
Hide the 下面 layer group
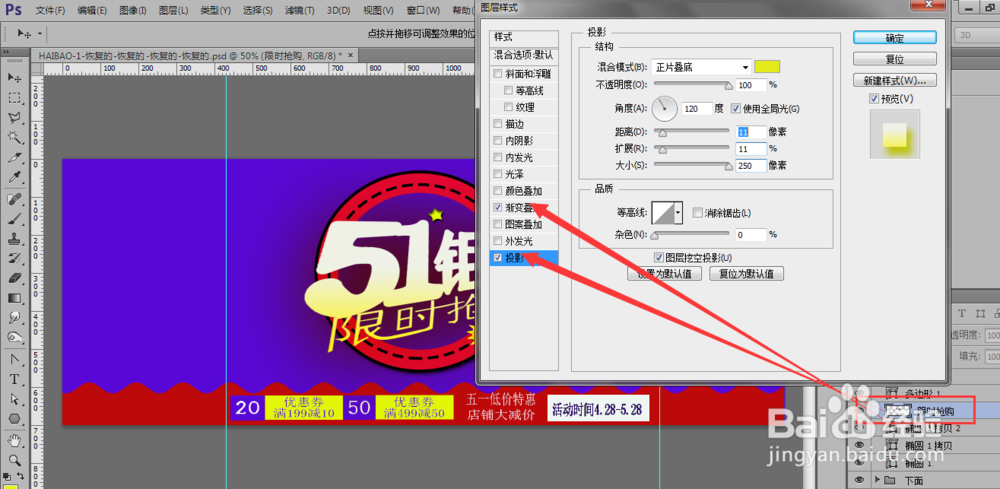[x=858, y=479]
